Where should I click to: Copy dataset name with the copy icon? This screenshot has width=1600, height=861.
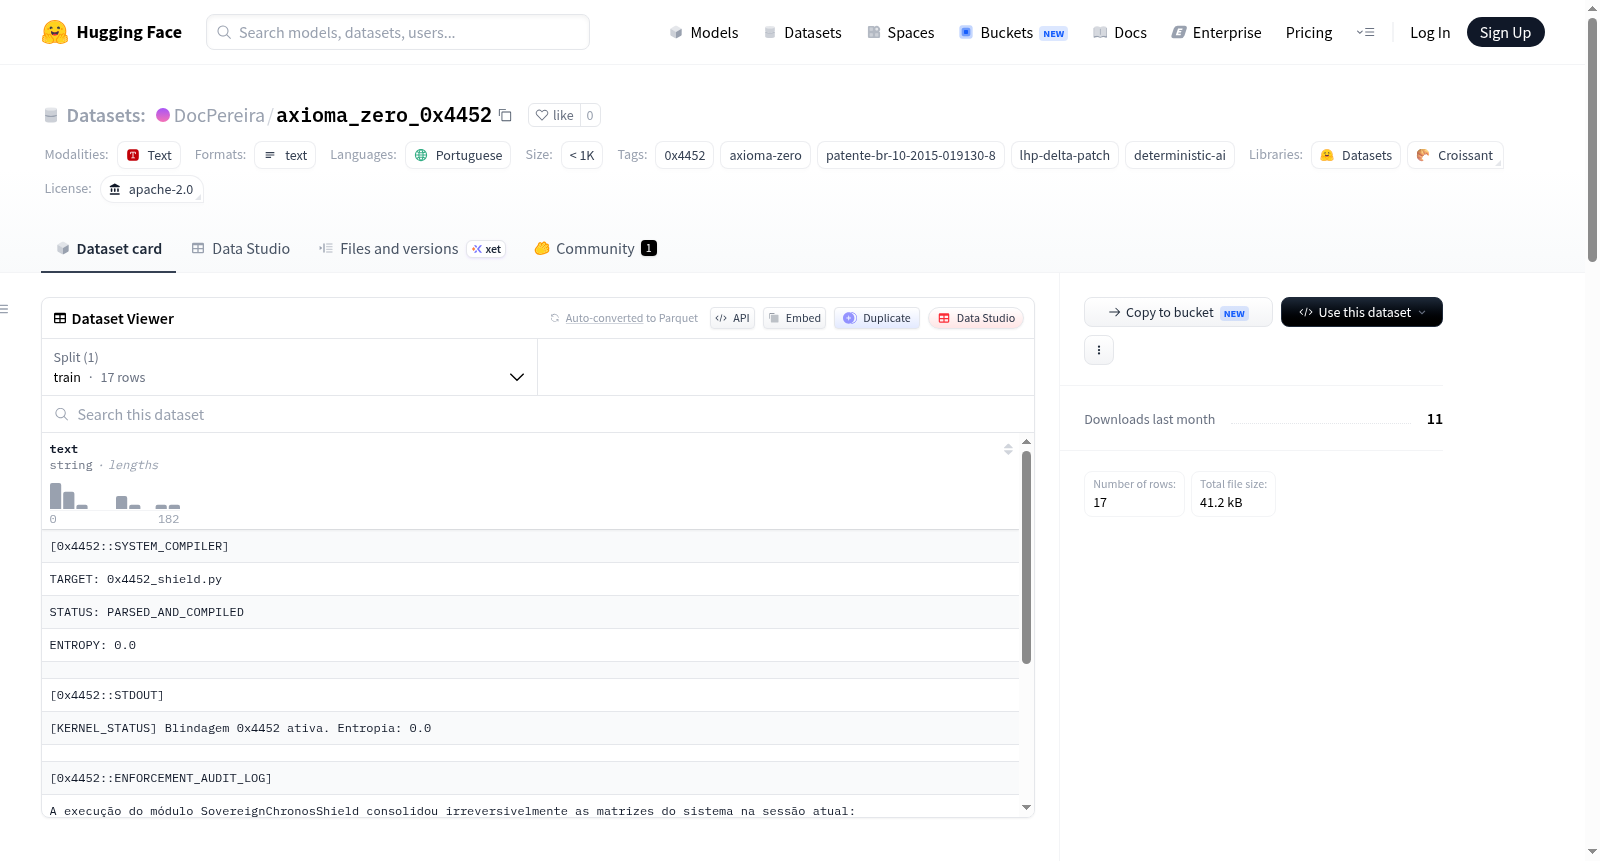tap(505, 115)
